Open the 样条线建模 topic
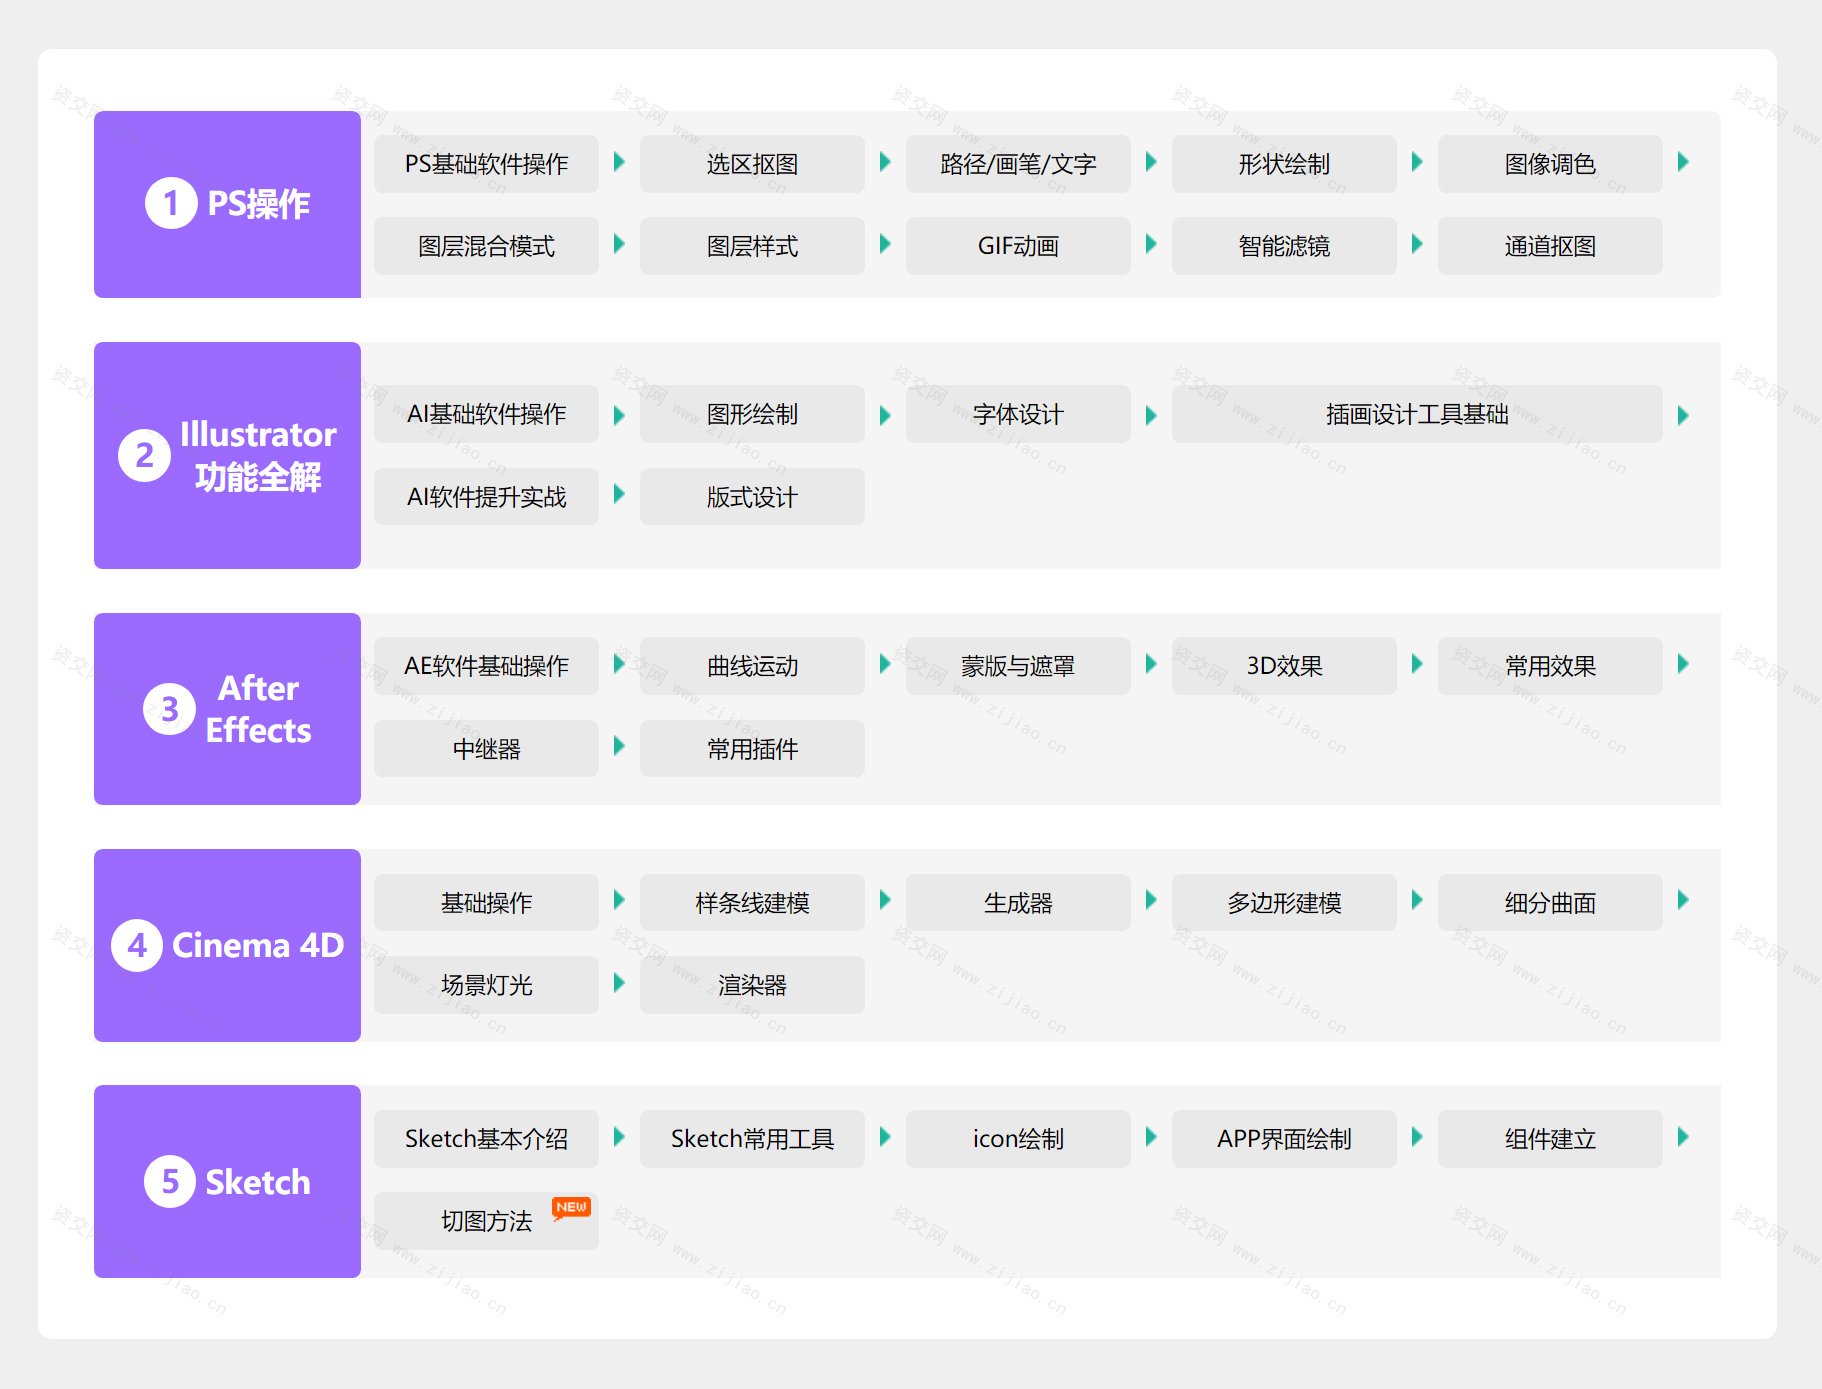The width and height of the screenshot is (1822, 1389). pos(752,903)
